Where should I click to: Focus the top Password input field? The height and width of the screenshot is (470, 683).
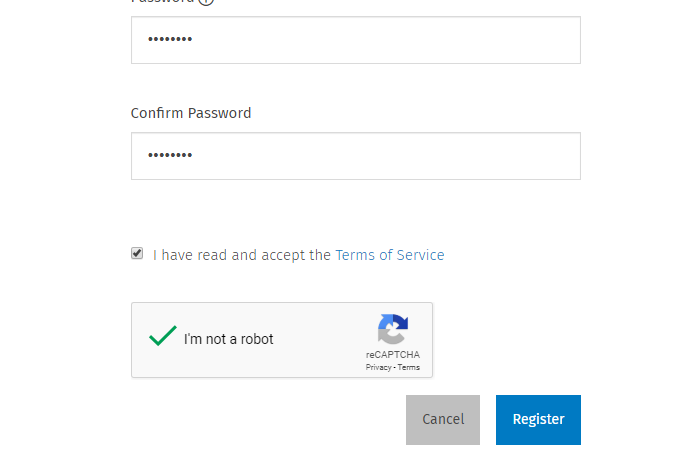click(356, 40)
